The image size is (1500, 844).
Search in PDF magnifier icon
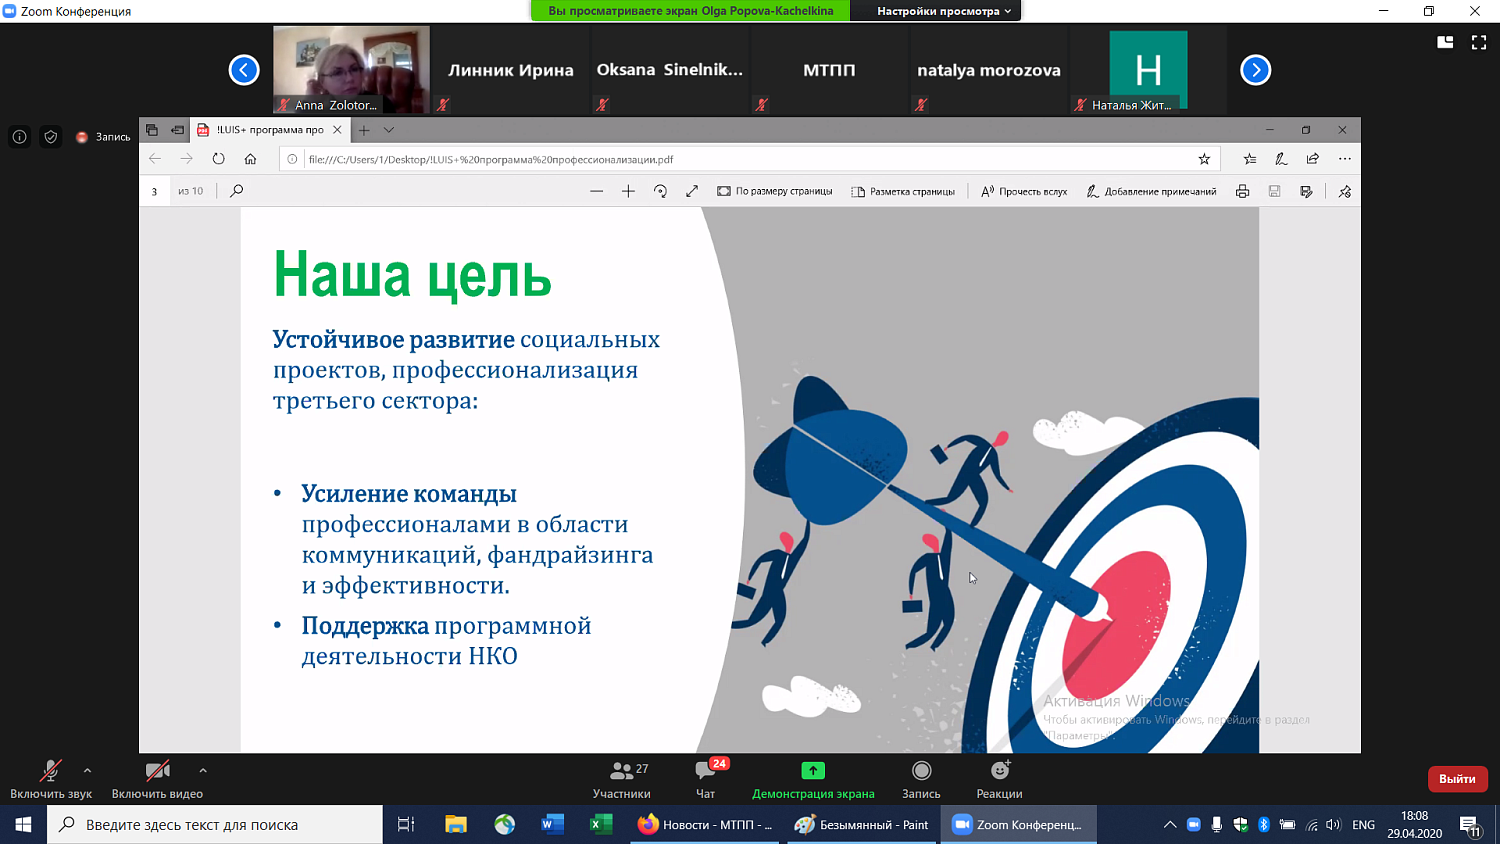[x=237, y=191]
